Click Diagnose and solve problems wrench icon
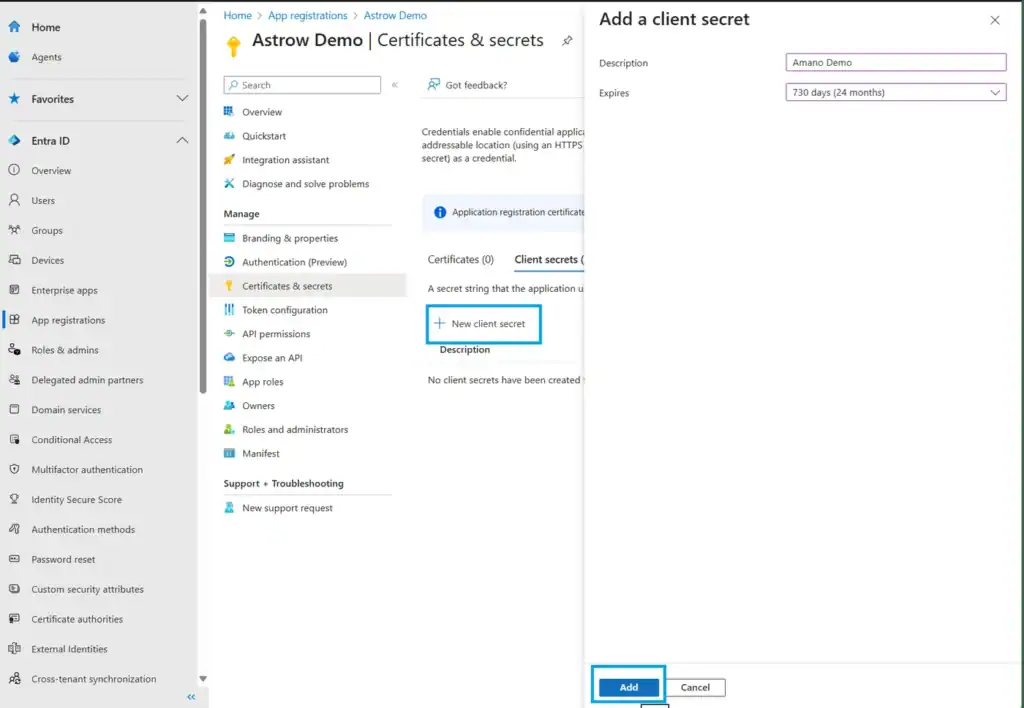Viewport: 1024px width, 708px height. 229,184
